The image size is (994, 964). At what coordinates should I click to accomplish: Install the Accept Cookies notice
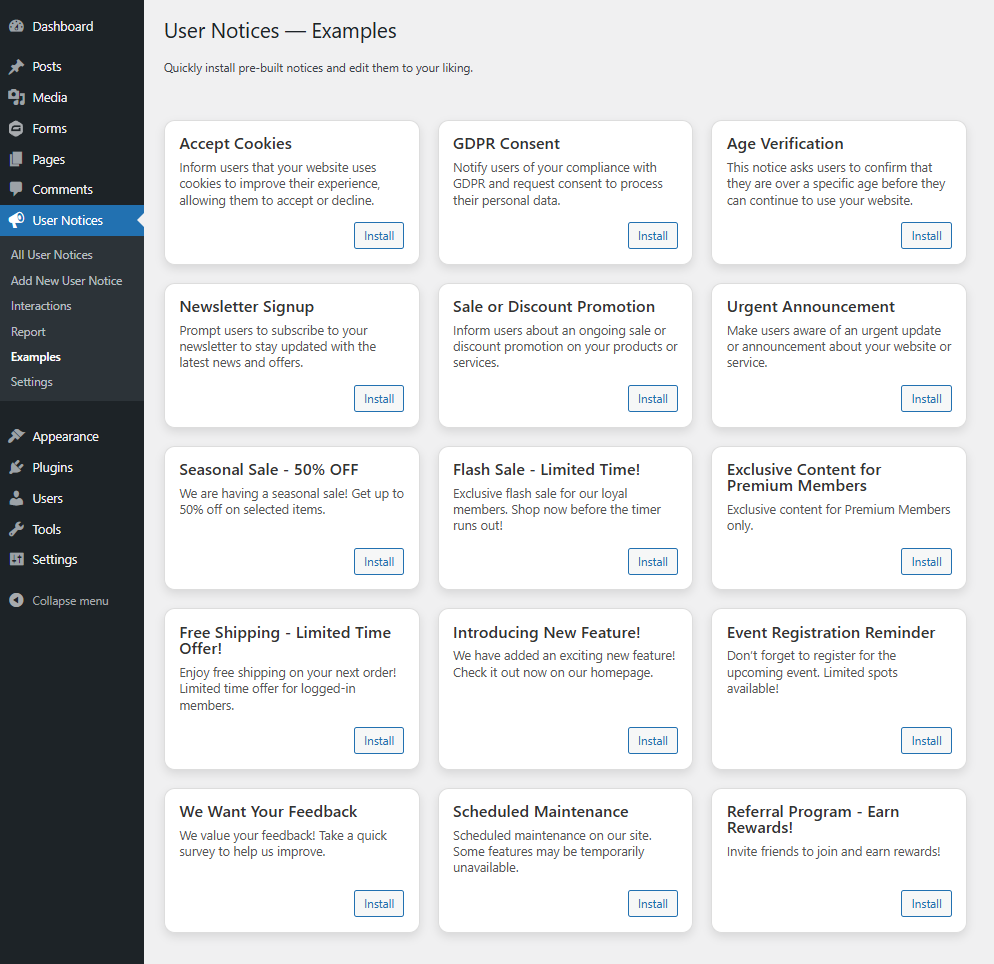pyautogui.click(x=378, y=235)
